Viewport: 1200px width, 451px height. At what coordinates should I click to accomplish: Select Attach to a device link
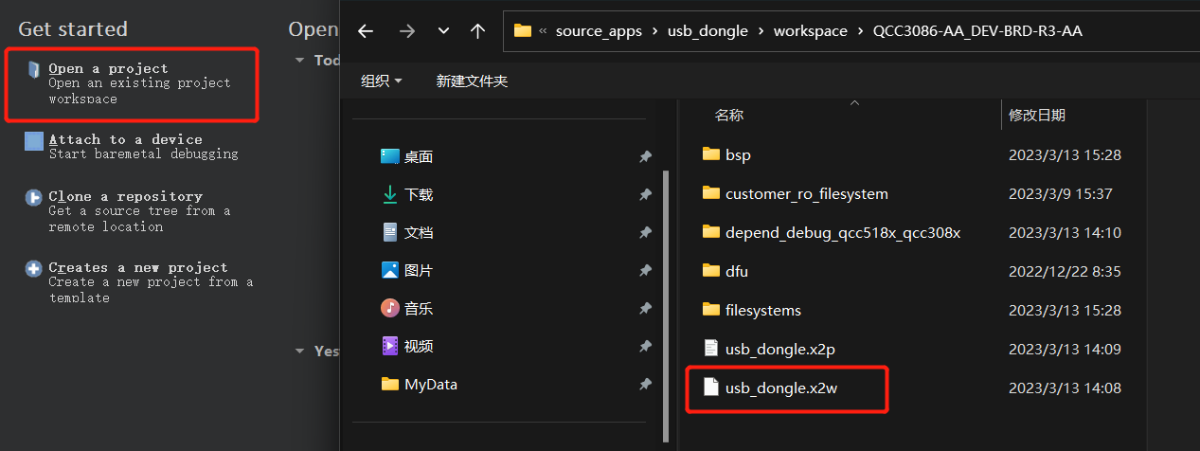pyautogui.click(x=125, y=140)
